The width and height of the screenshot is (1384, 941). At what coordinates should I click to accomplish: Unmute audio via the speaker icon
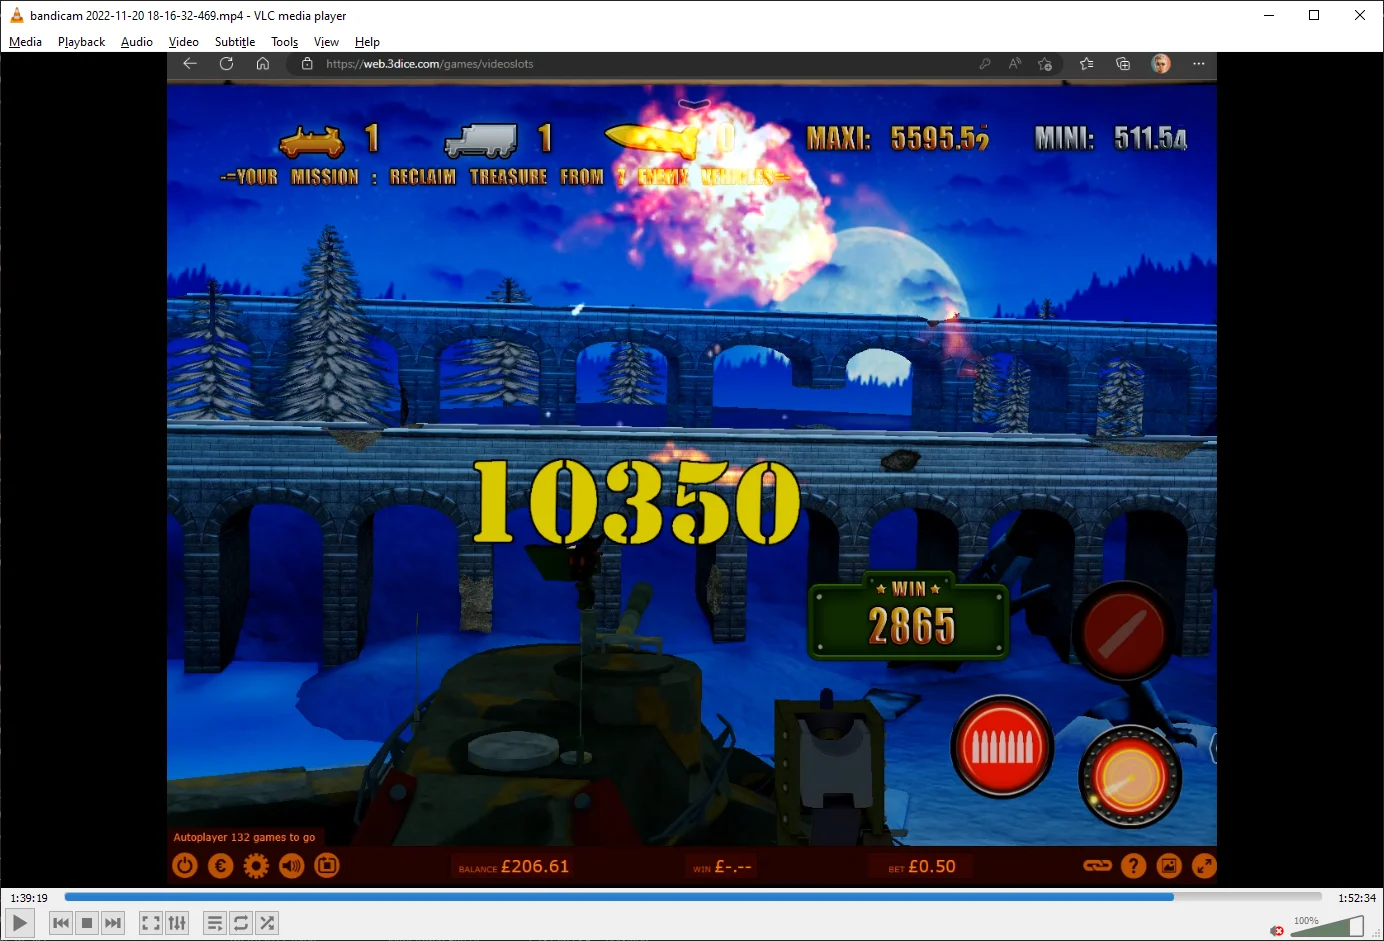tap(1277, 930)
